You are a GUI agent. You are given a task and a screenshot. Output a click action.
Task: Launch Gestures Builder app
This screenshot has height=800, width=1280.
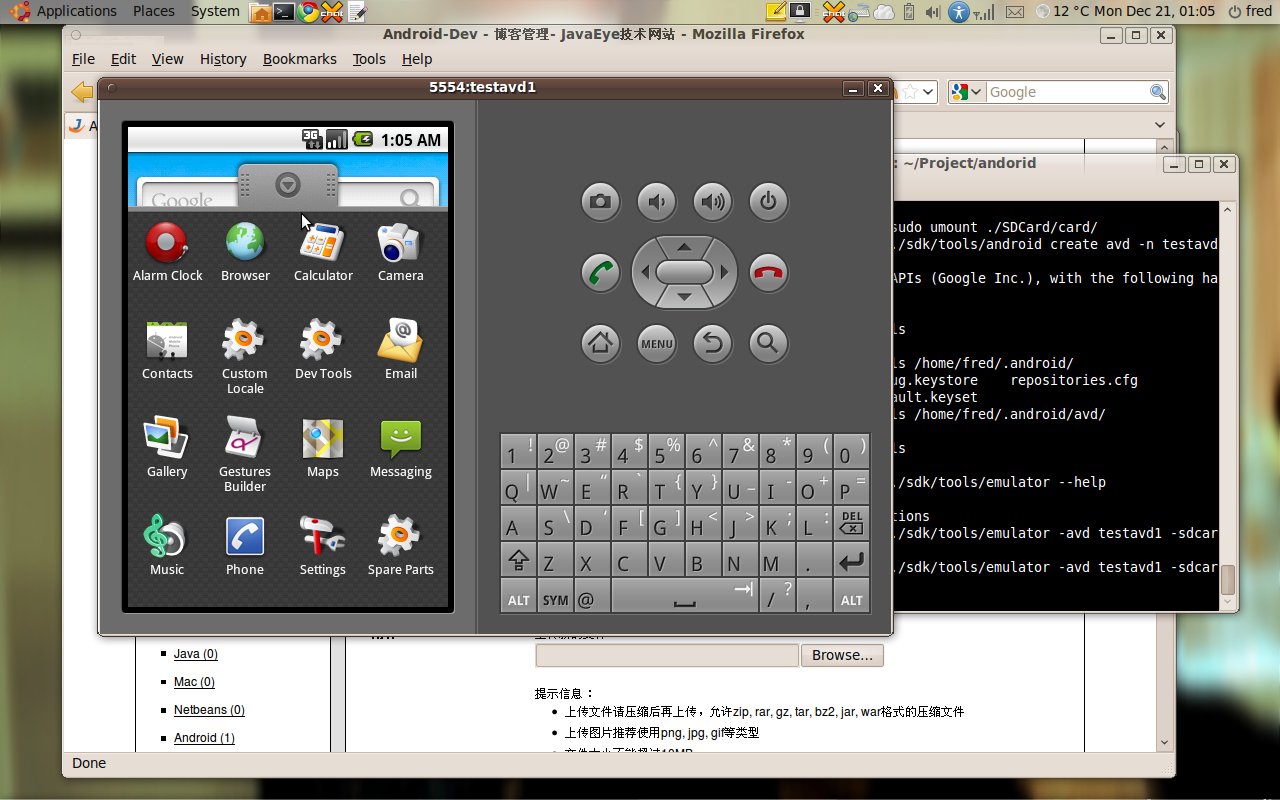[245, 455]
